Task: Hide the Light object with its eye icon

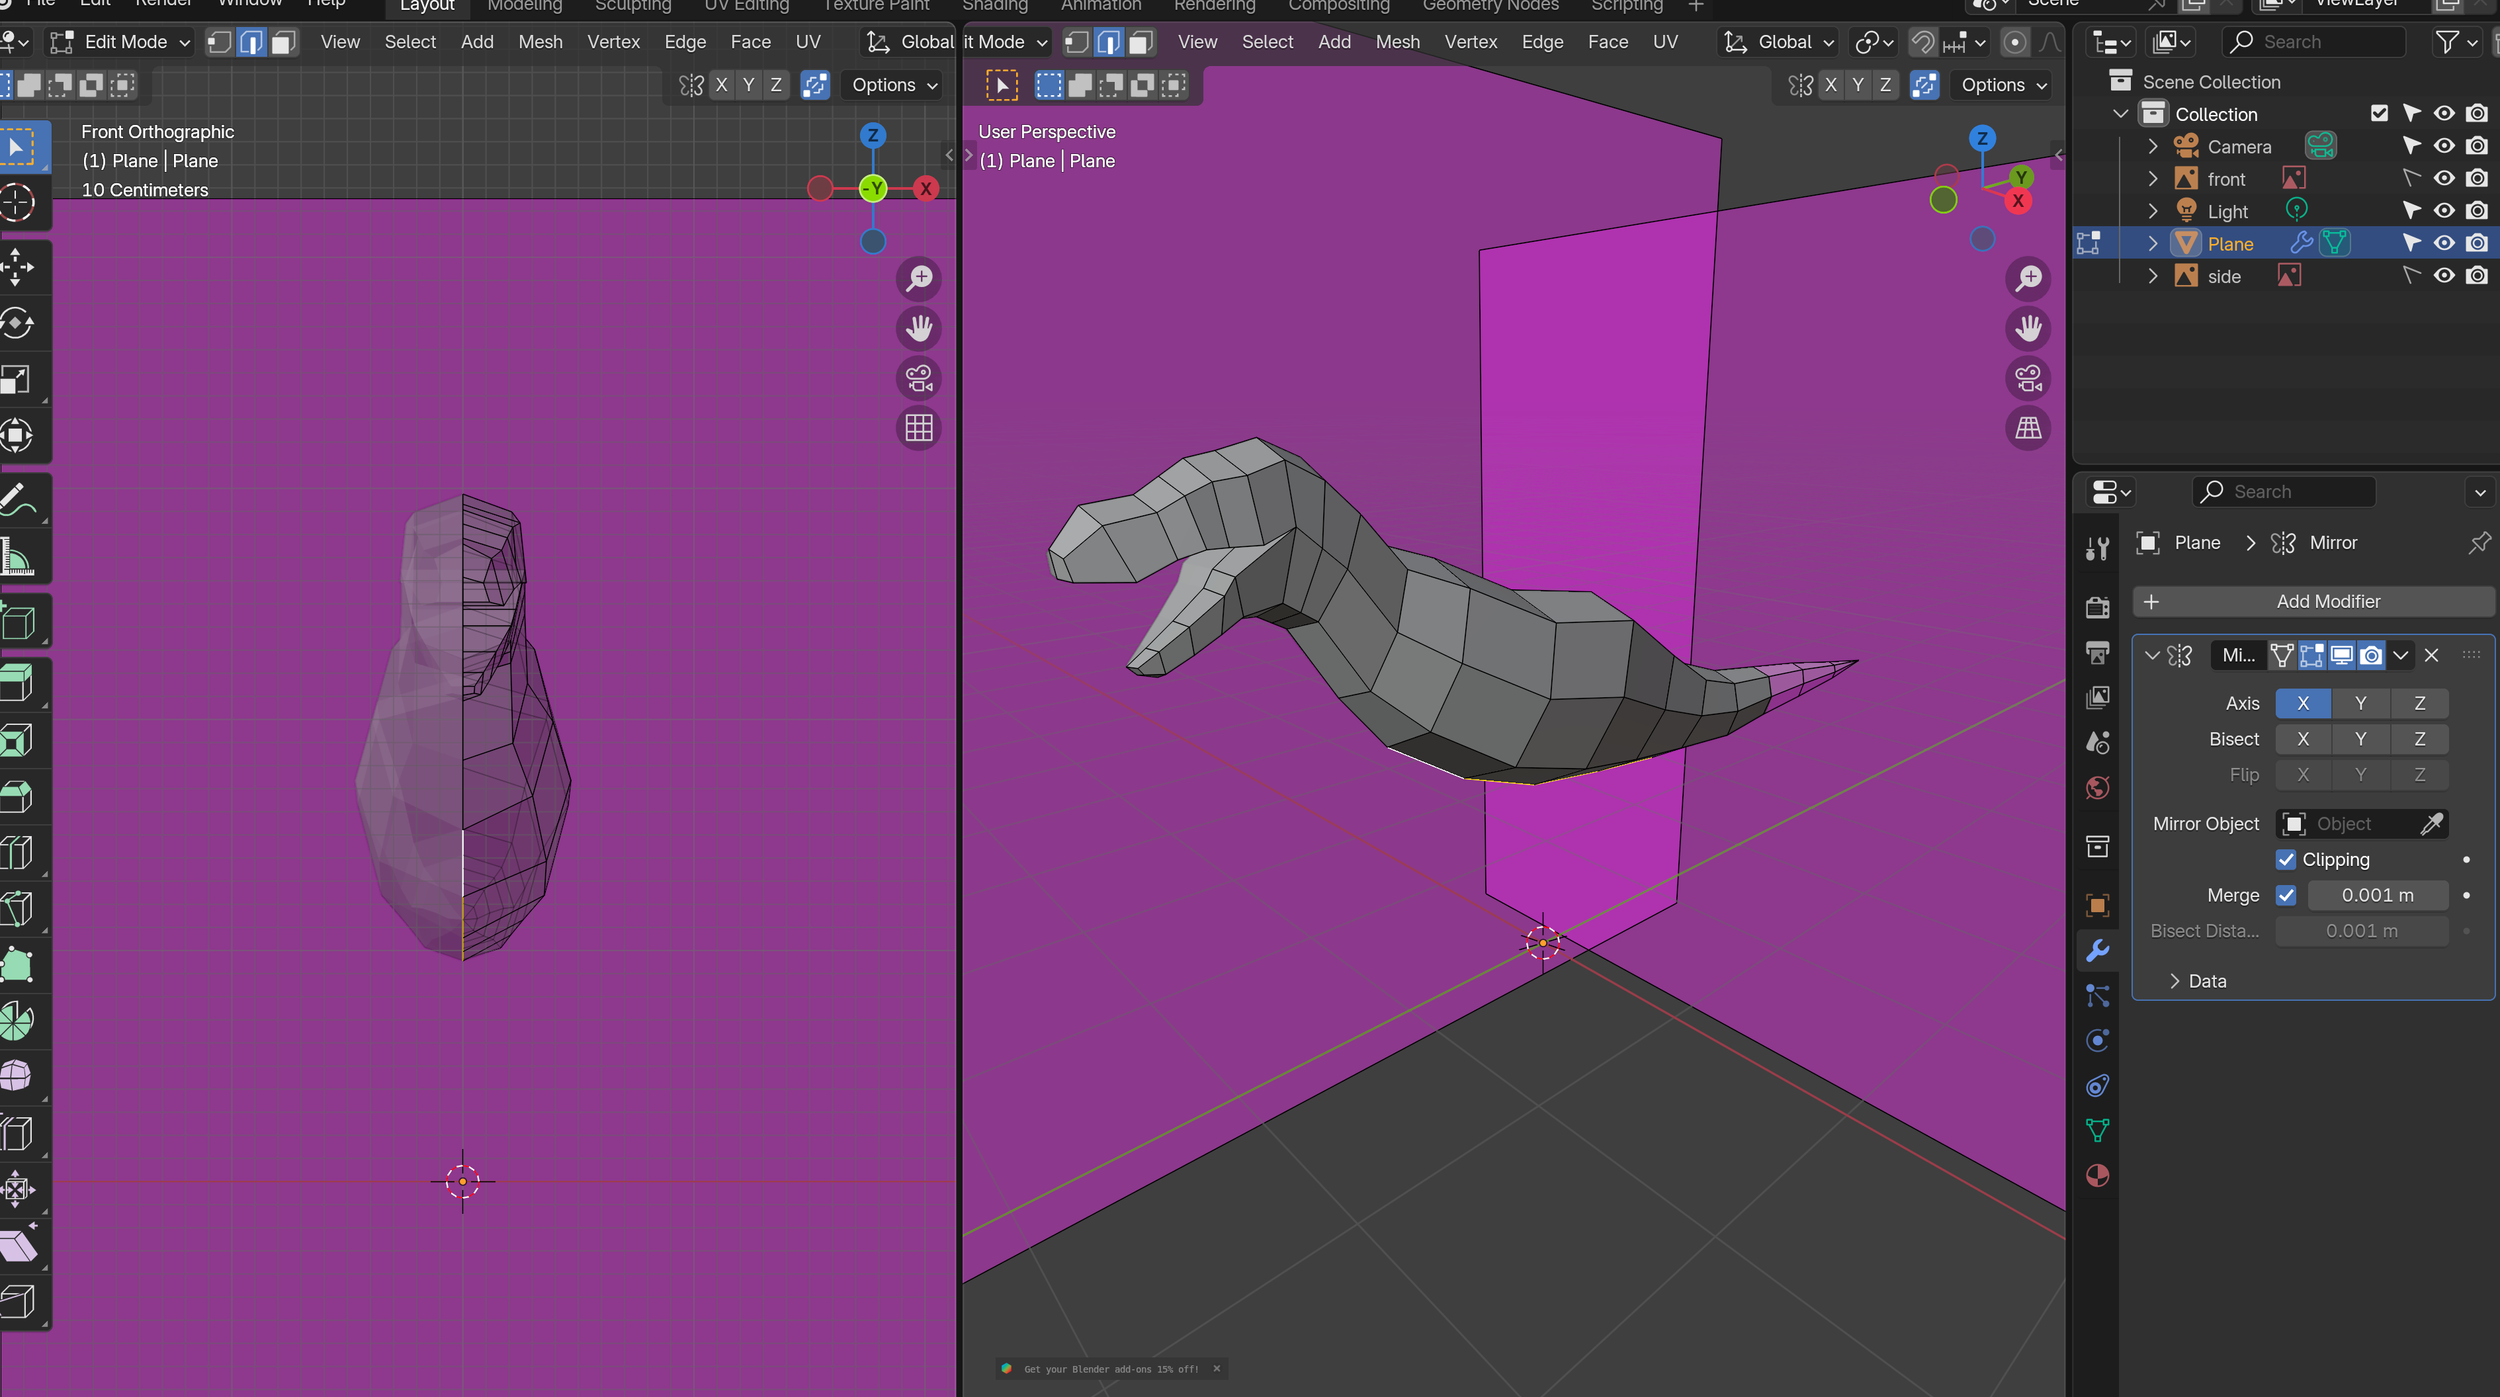Action: click(x=2444, y=211)
